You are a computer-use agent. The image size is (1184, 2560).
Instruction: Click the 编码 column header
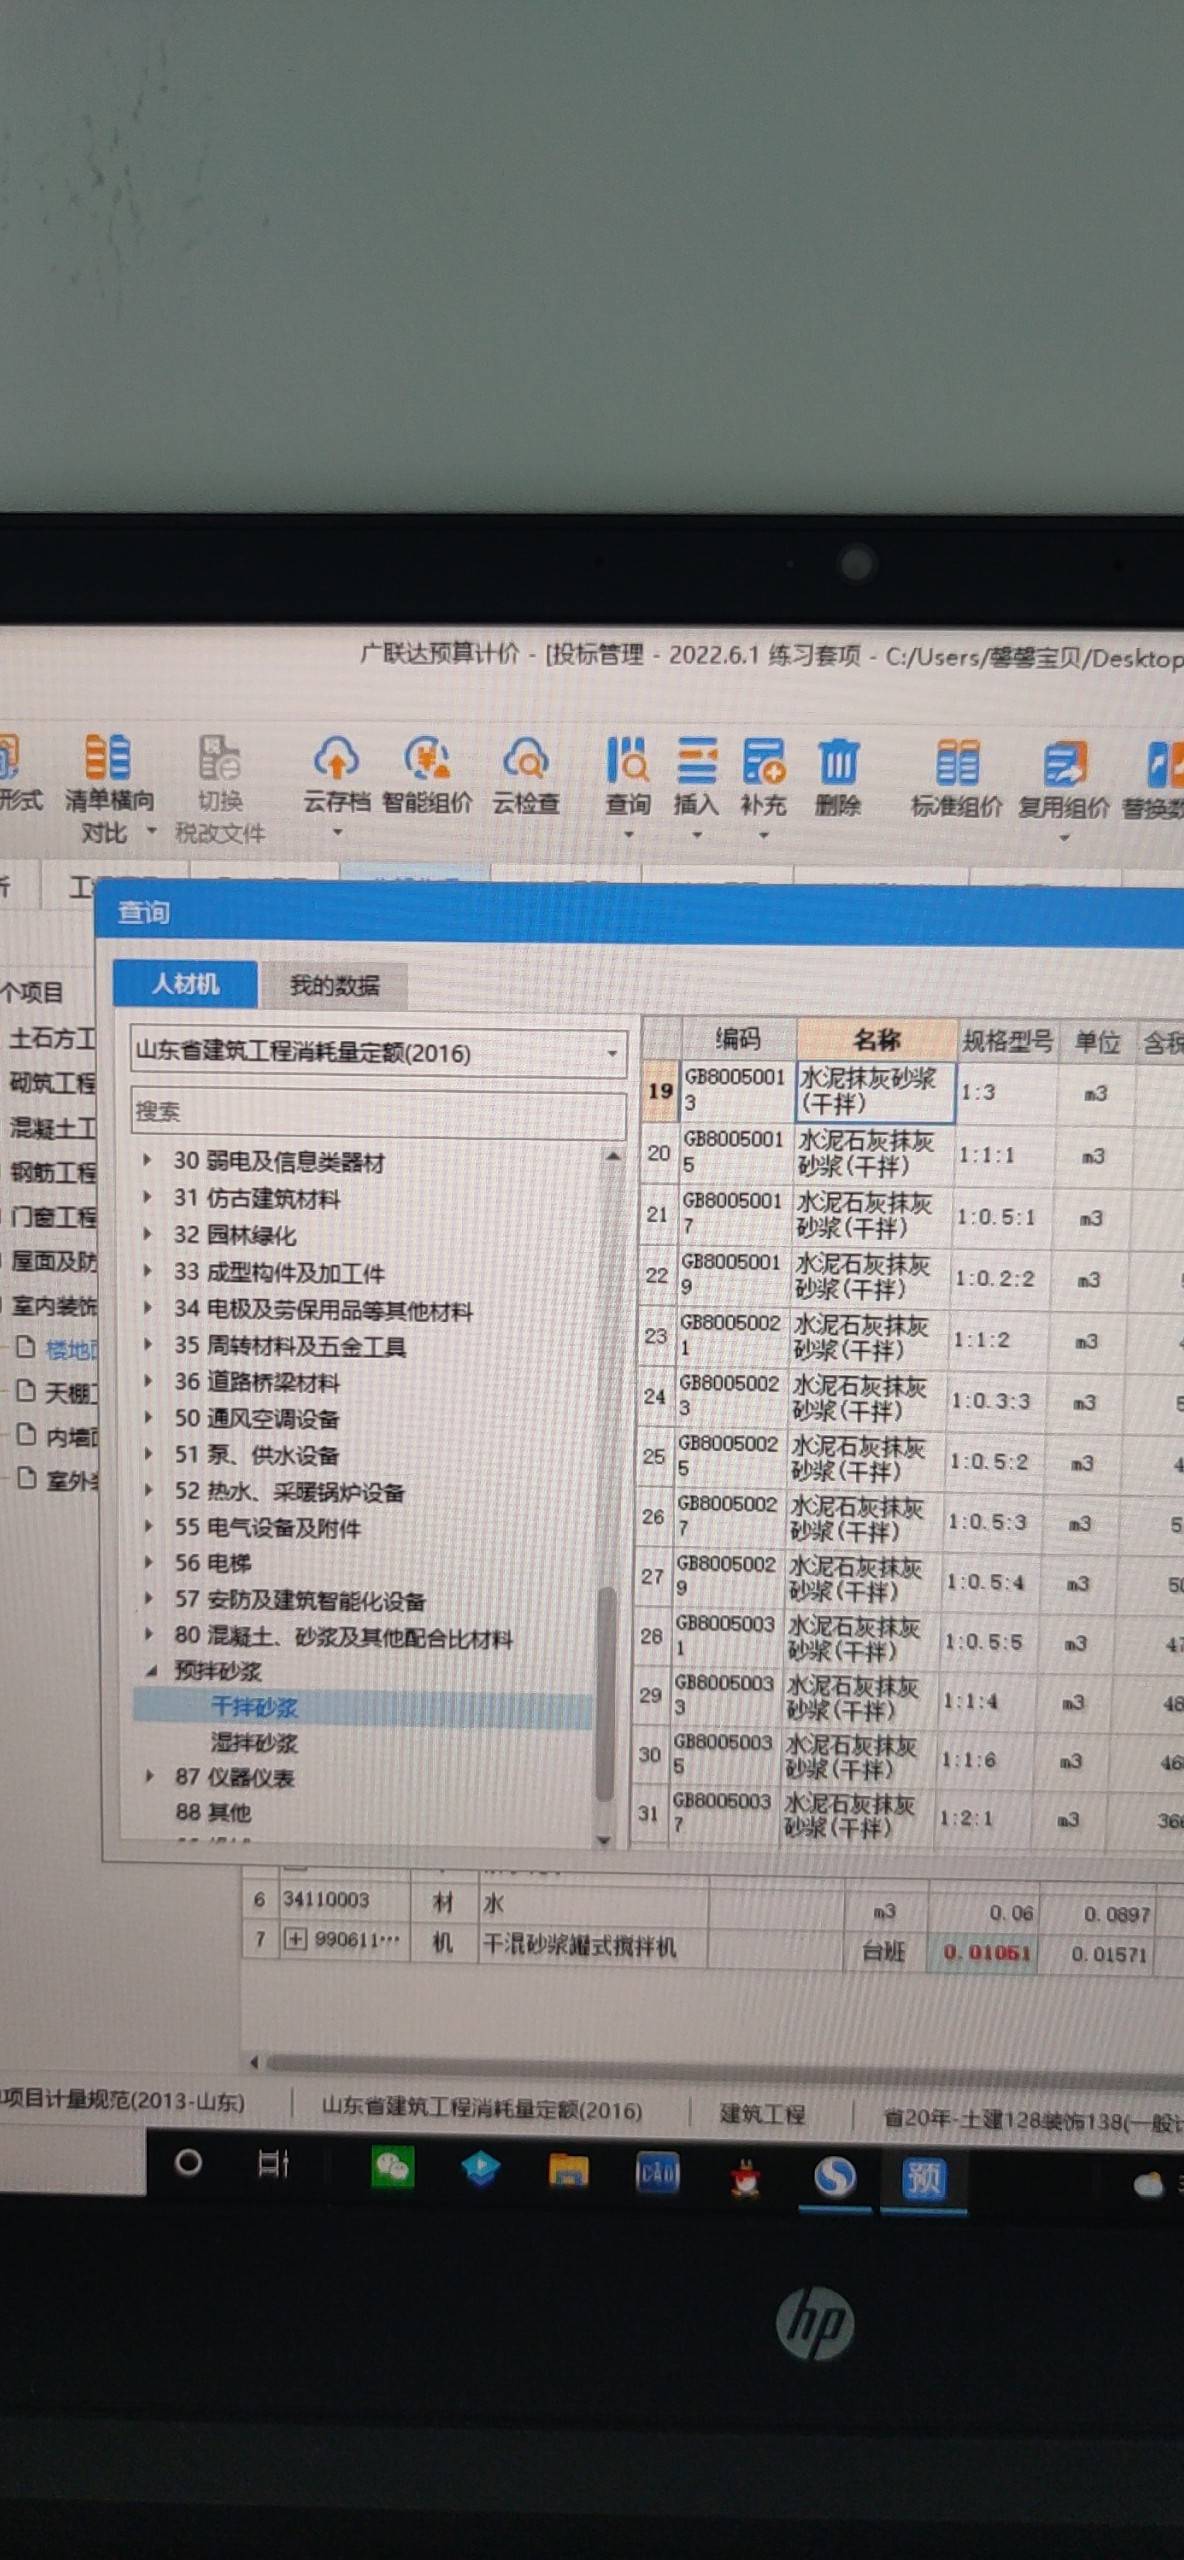point(738,1038)
